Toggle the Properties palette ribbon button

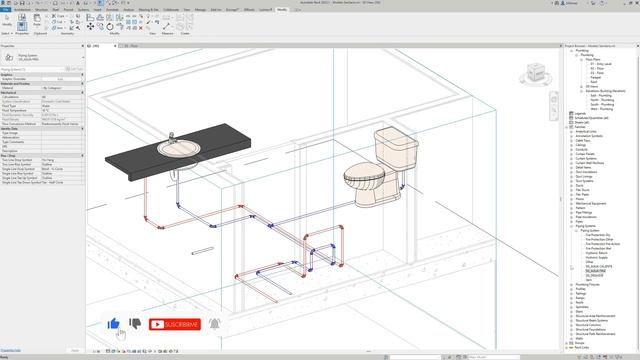click(22, 27)
